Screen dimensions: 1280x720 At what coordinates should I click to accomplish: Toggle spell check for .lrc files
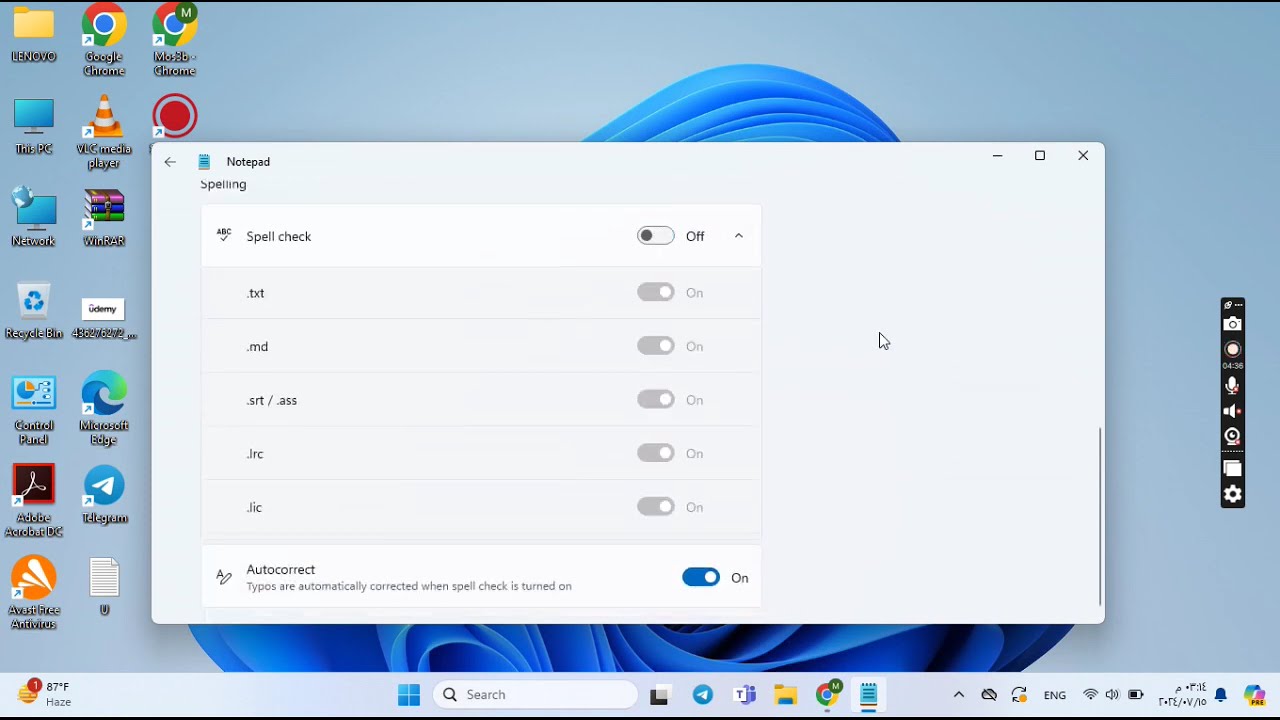point(655,453)
